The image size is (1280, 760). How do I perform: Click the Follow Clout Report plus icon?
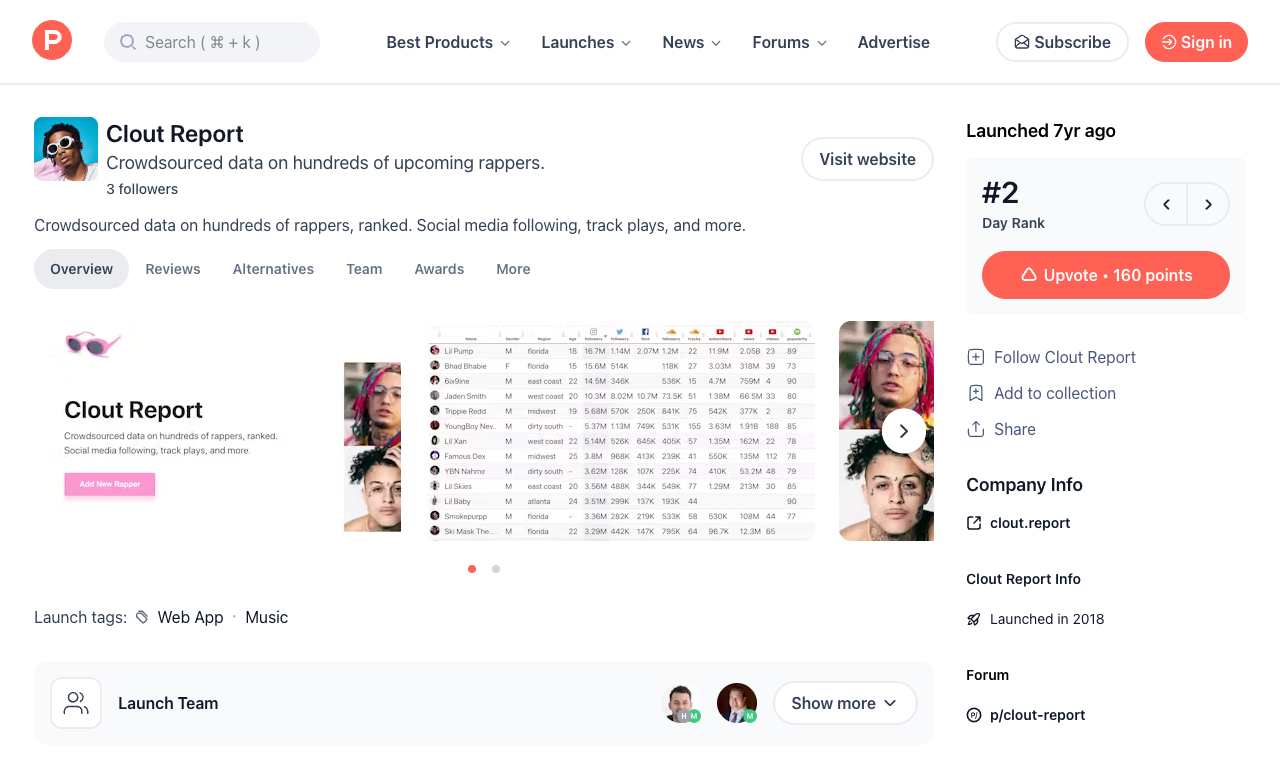[x=976, y=357]
